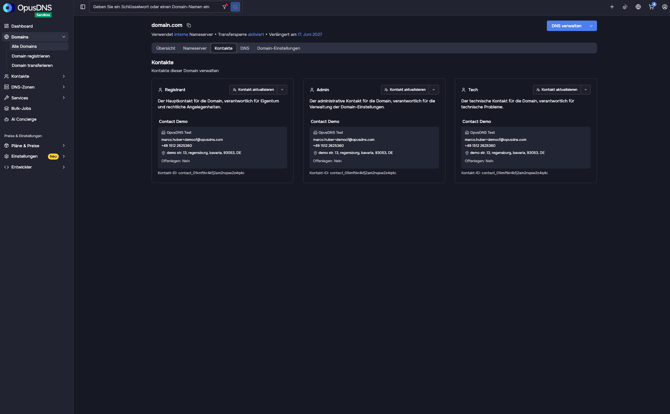Click the Einstellungen gear icon

(6, 156)
